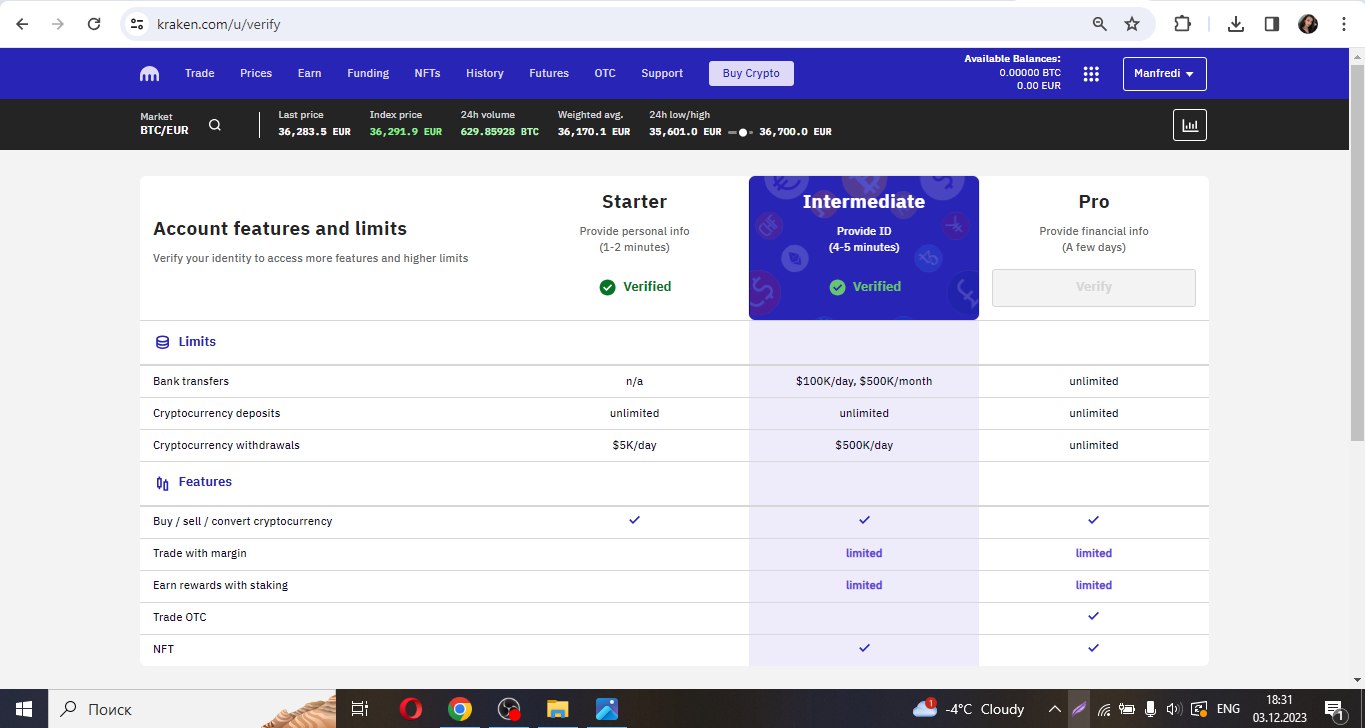The width and height of the screenshot is (1365, 728).
Task: Open the Funding menu item
Action: click(368, 73)
